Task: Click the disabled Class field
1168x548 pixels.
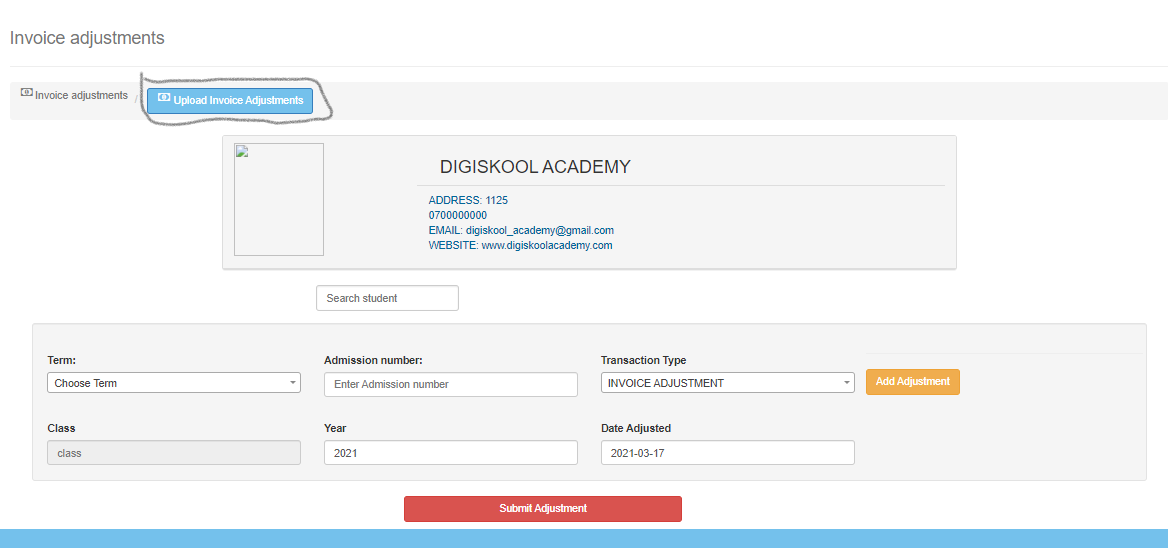Action: coord(173,453)
